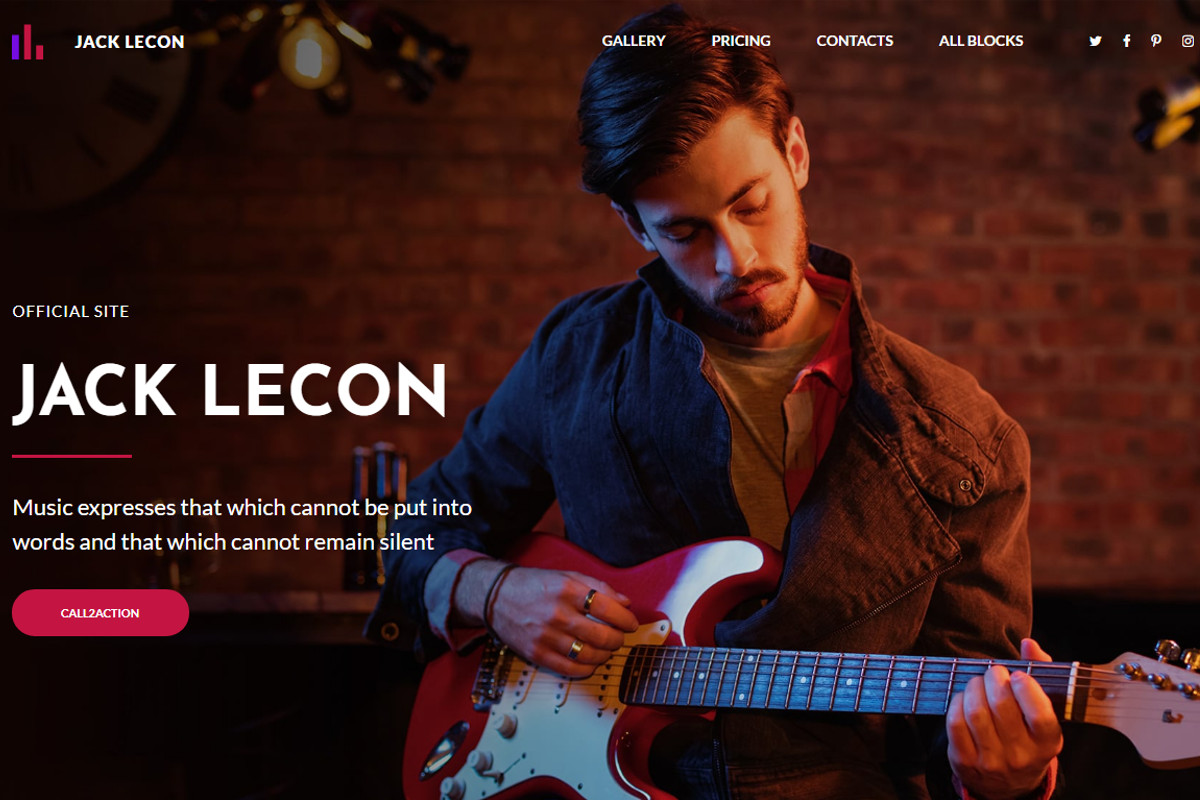This screenshot has height=800, width=1200.
Task: Click the CALL2ACTION button
Action: pos(100,613)
